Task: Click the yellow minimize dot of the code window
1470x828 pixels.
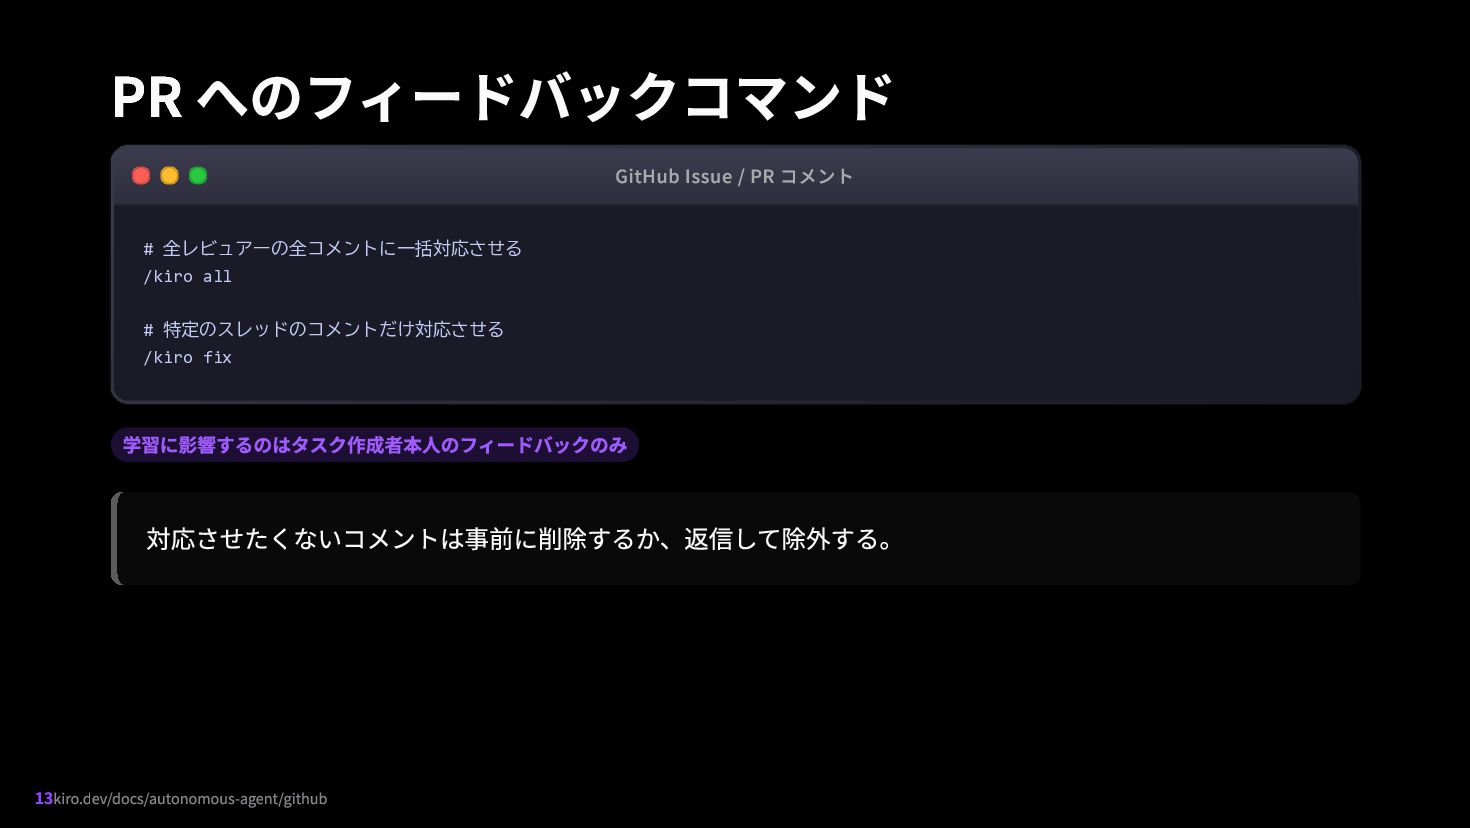Action: click(170, 176)
